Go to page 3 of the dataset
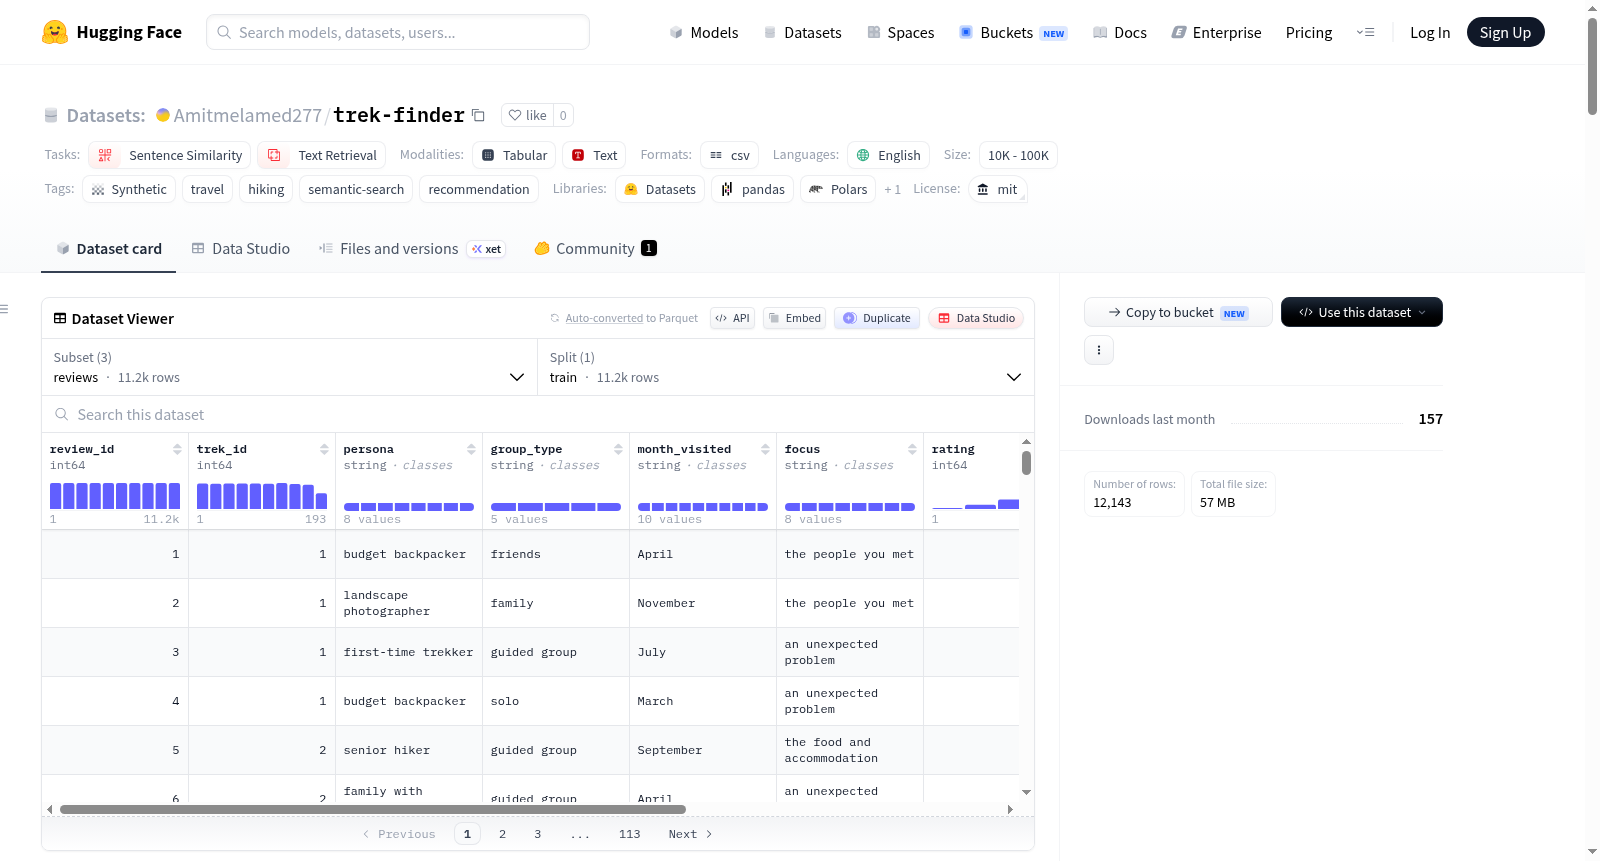 click(537, 834)
